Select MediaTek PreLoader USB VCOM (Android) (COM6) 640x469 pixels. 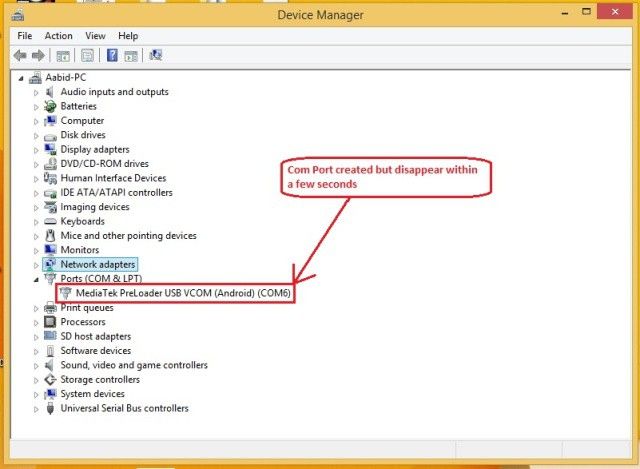[183, 293]
